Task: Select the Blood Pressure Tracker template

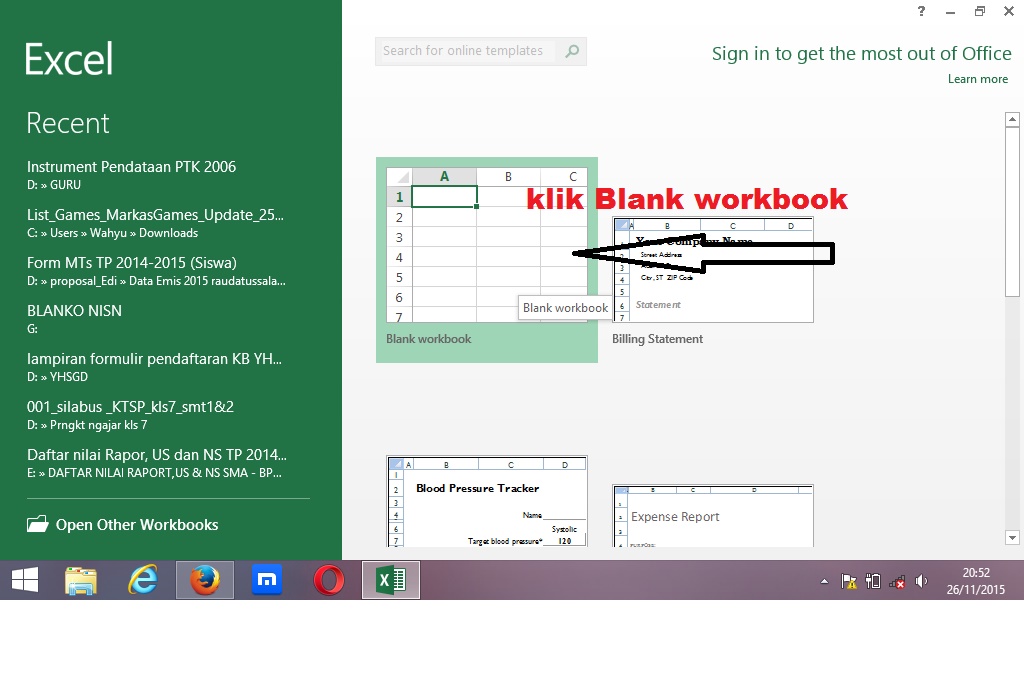Action: [x=487, y=500]
